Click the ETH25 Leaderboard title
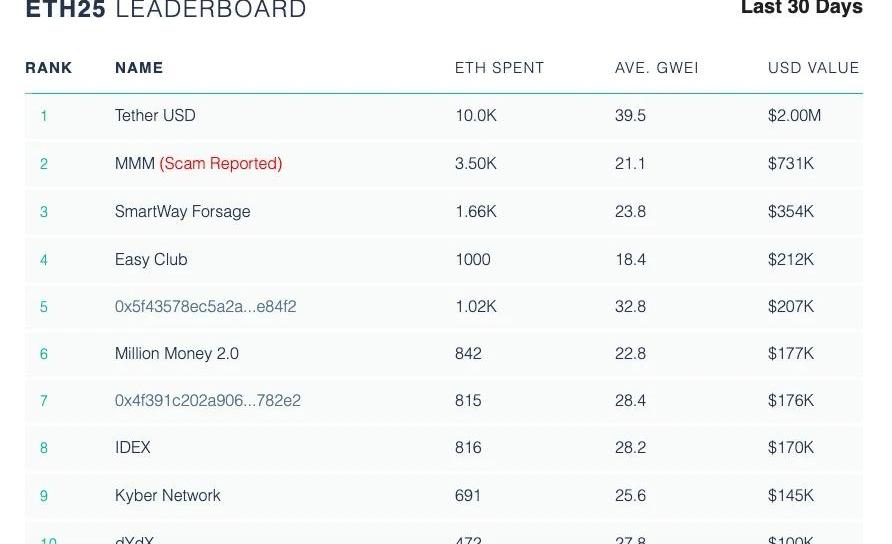The height and width of the screenshot is (544, 892). 166,10
